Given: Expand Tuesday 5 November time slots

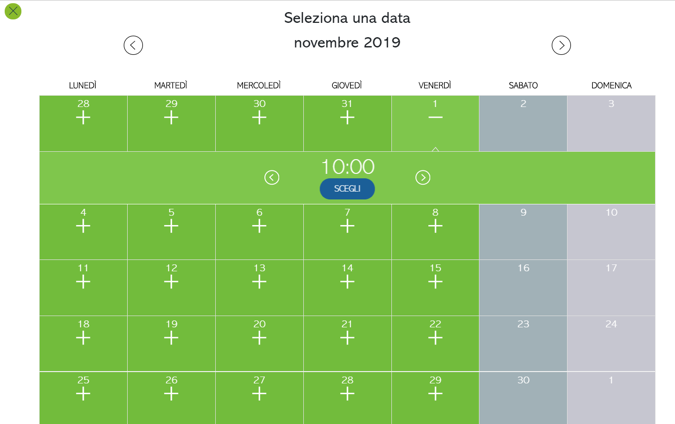Looking at the screenshot, I should tap(171, 226).
